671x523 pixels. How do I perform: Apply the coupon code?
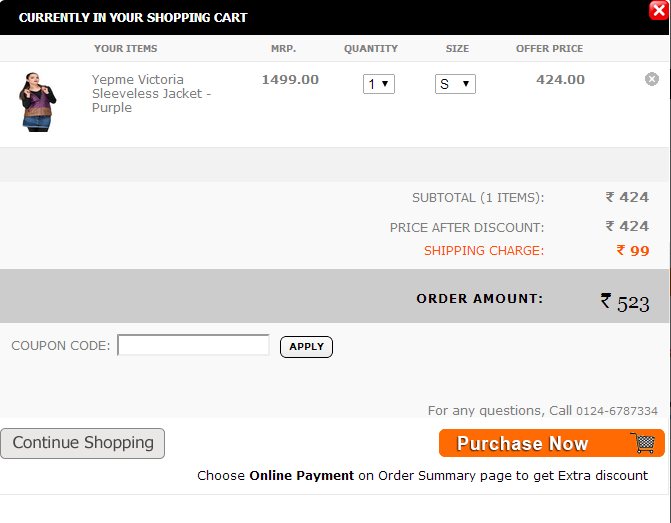click(x=306, y=347)
